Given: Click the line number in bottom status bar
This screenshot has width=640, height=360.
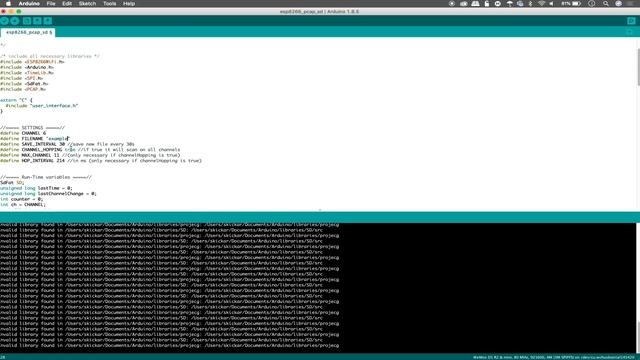Looking at the screenshot, I should coord(2,357).
